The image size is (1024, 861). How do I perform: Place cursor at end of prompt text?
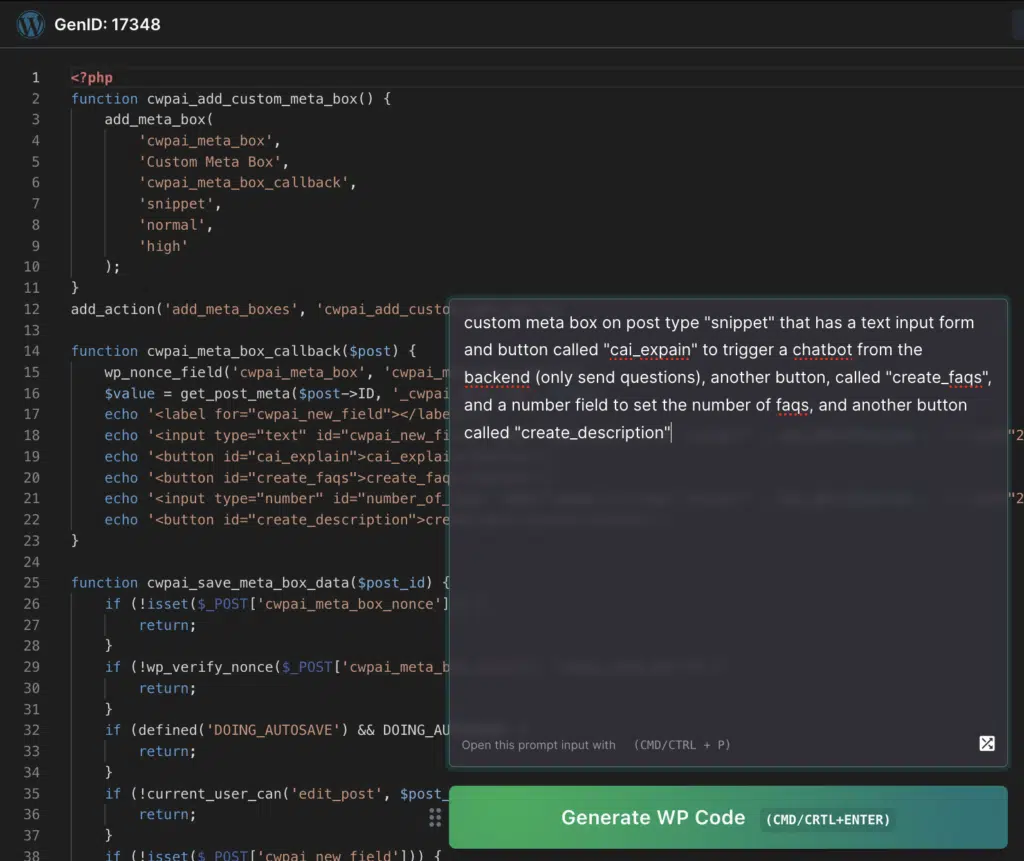(671, 433)
